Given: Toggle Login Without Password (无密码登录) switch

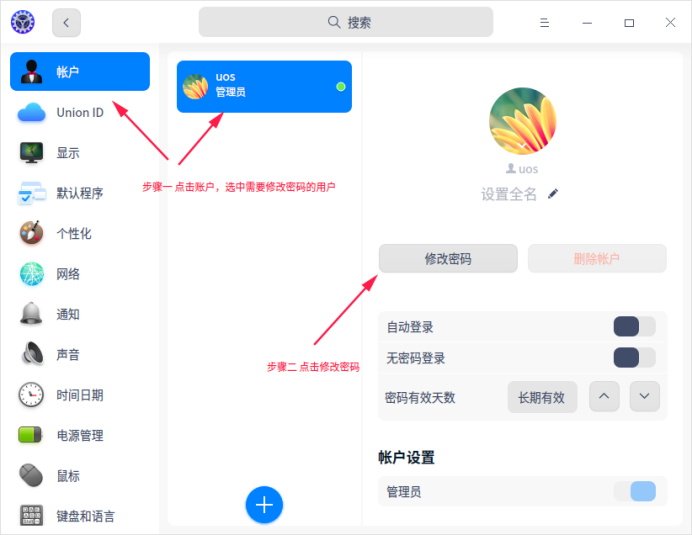Looking at the screenshot, I should pyautogui.click(x=634, y=358).
